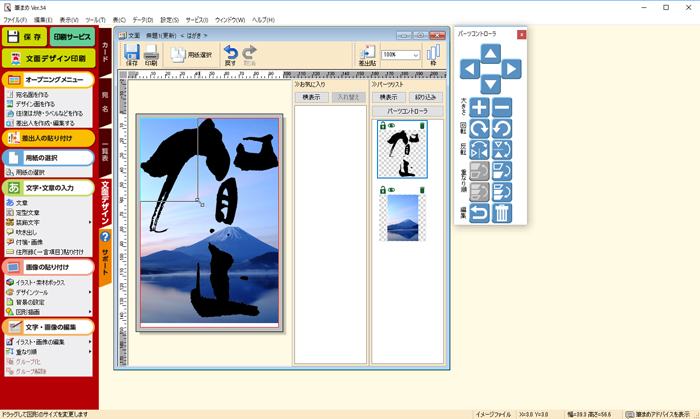700x419 pixels.
Task: Toggle the lock on the calligraphy part
Action: coord(382,126)
